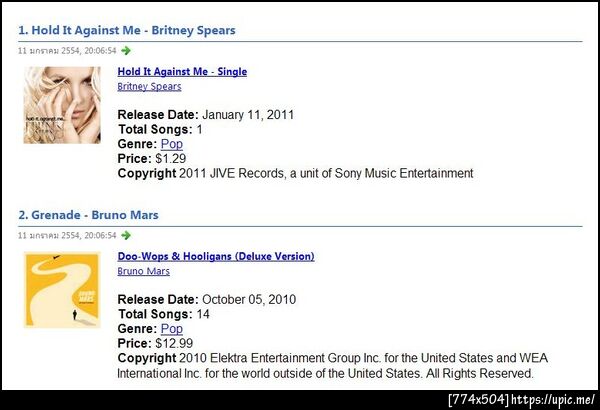Open the "Hold It Against Me - Single" link
Viewport: 600px width, 410px height.
182,72
